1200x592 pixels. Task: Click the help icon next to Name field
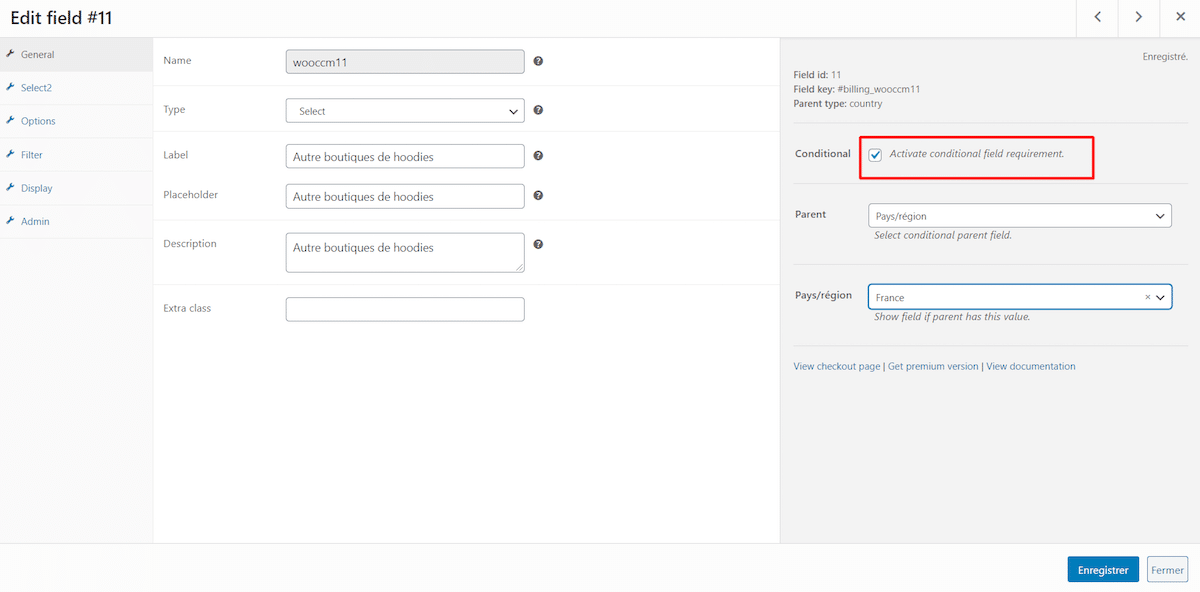click(x=538, y=61)
